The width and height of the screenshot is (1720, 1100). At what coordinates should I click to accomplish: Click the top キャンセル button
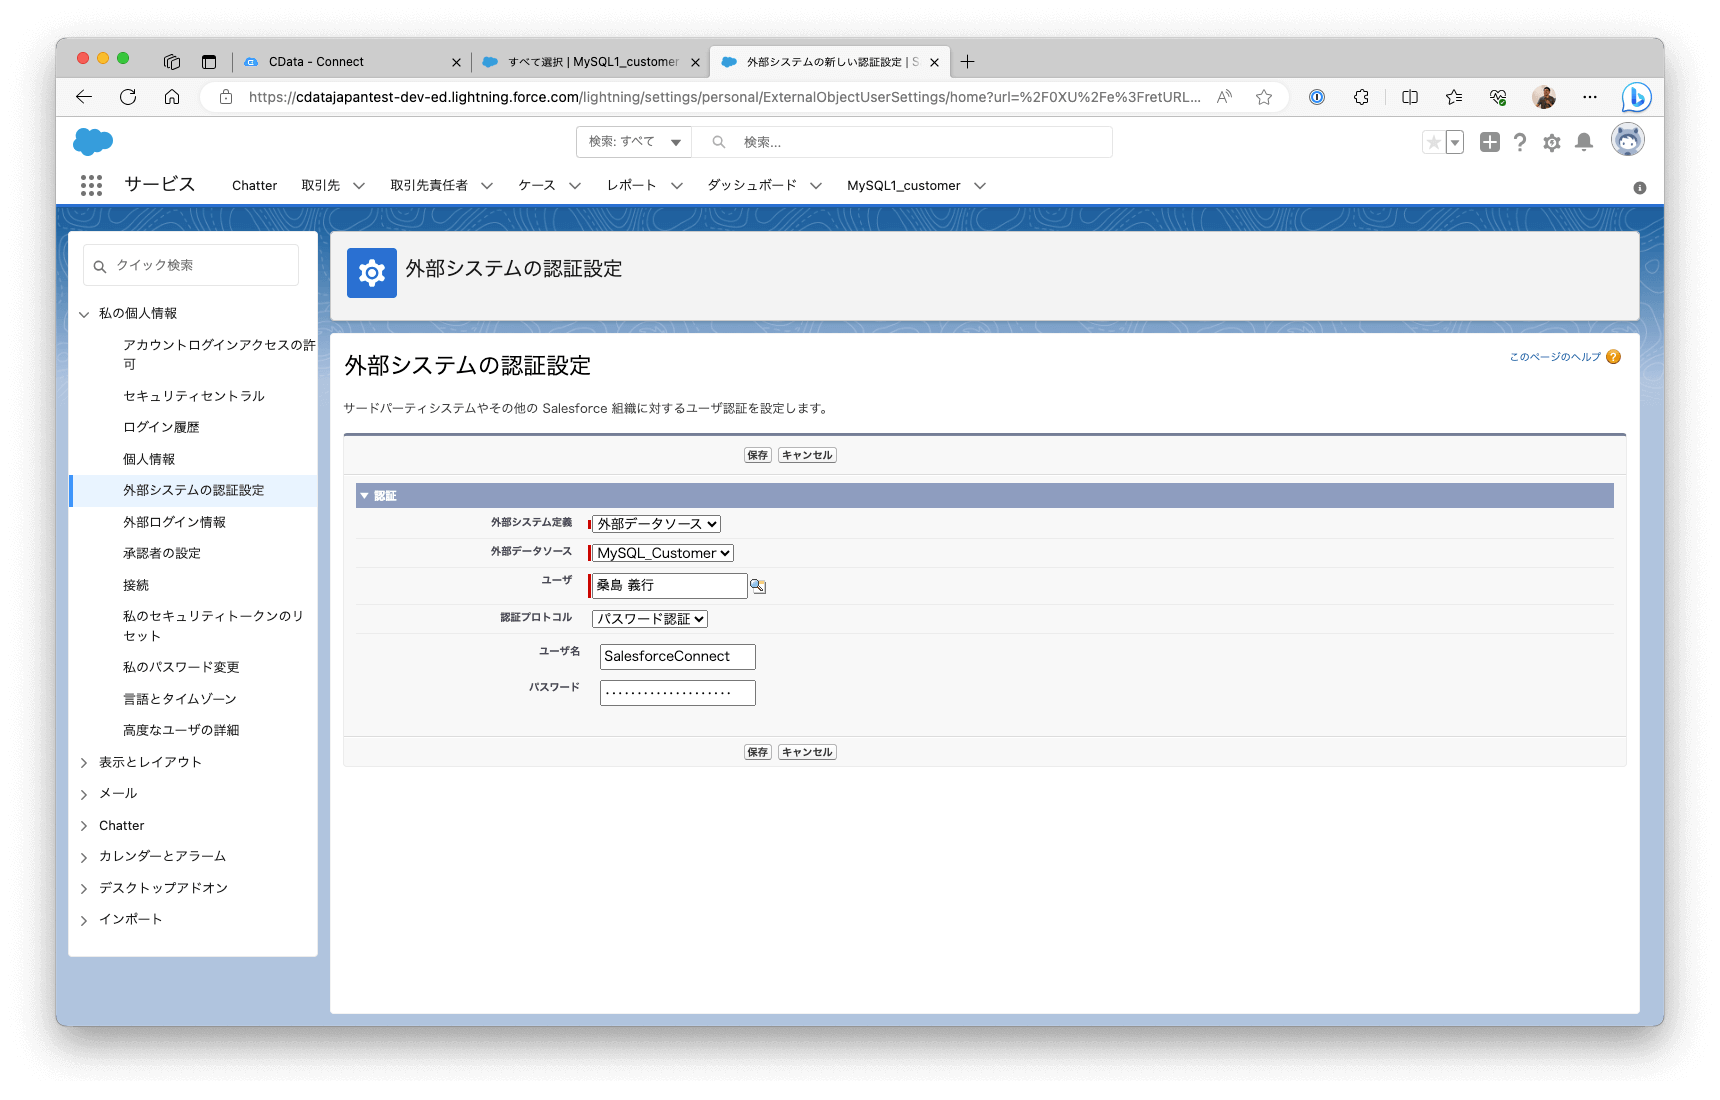(x=807, y=455)
